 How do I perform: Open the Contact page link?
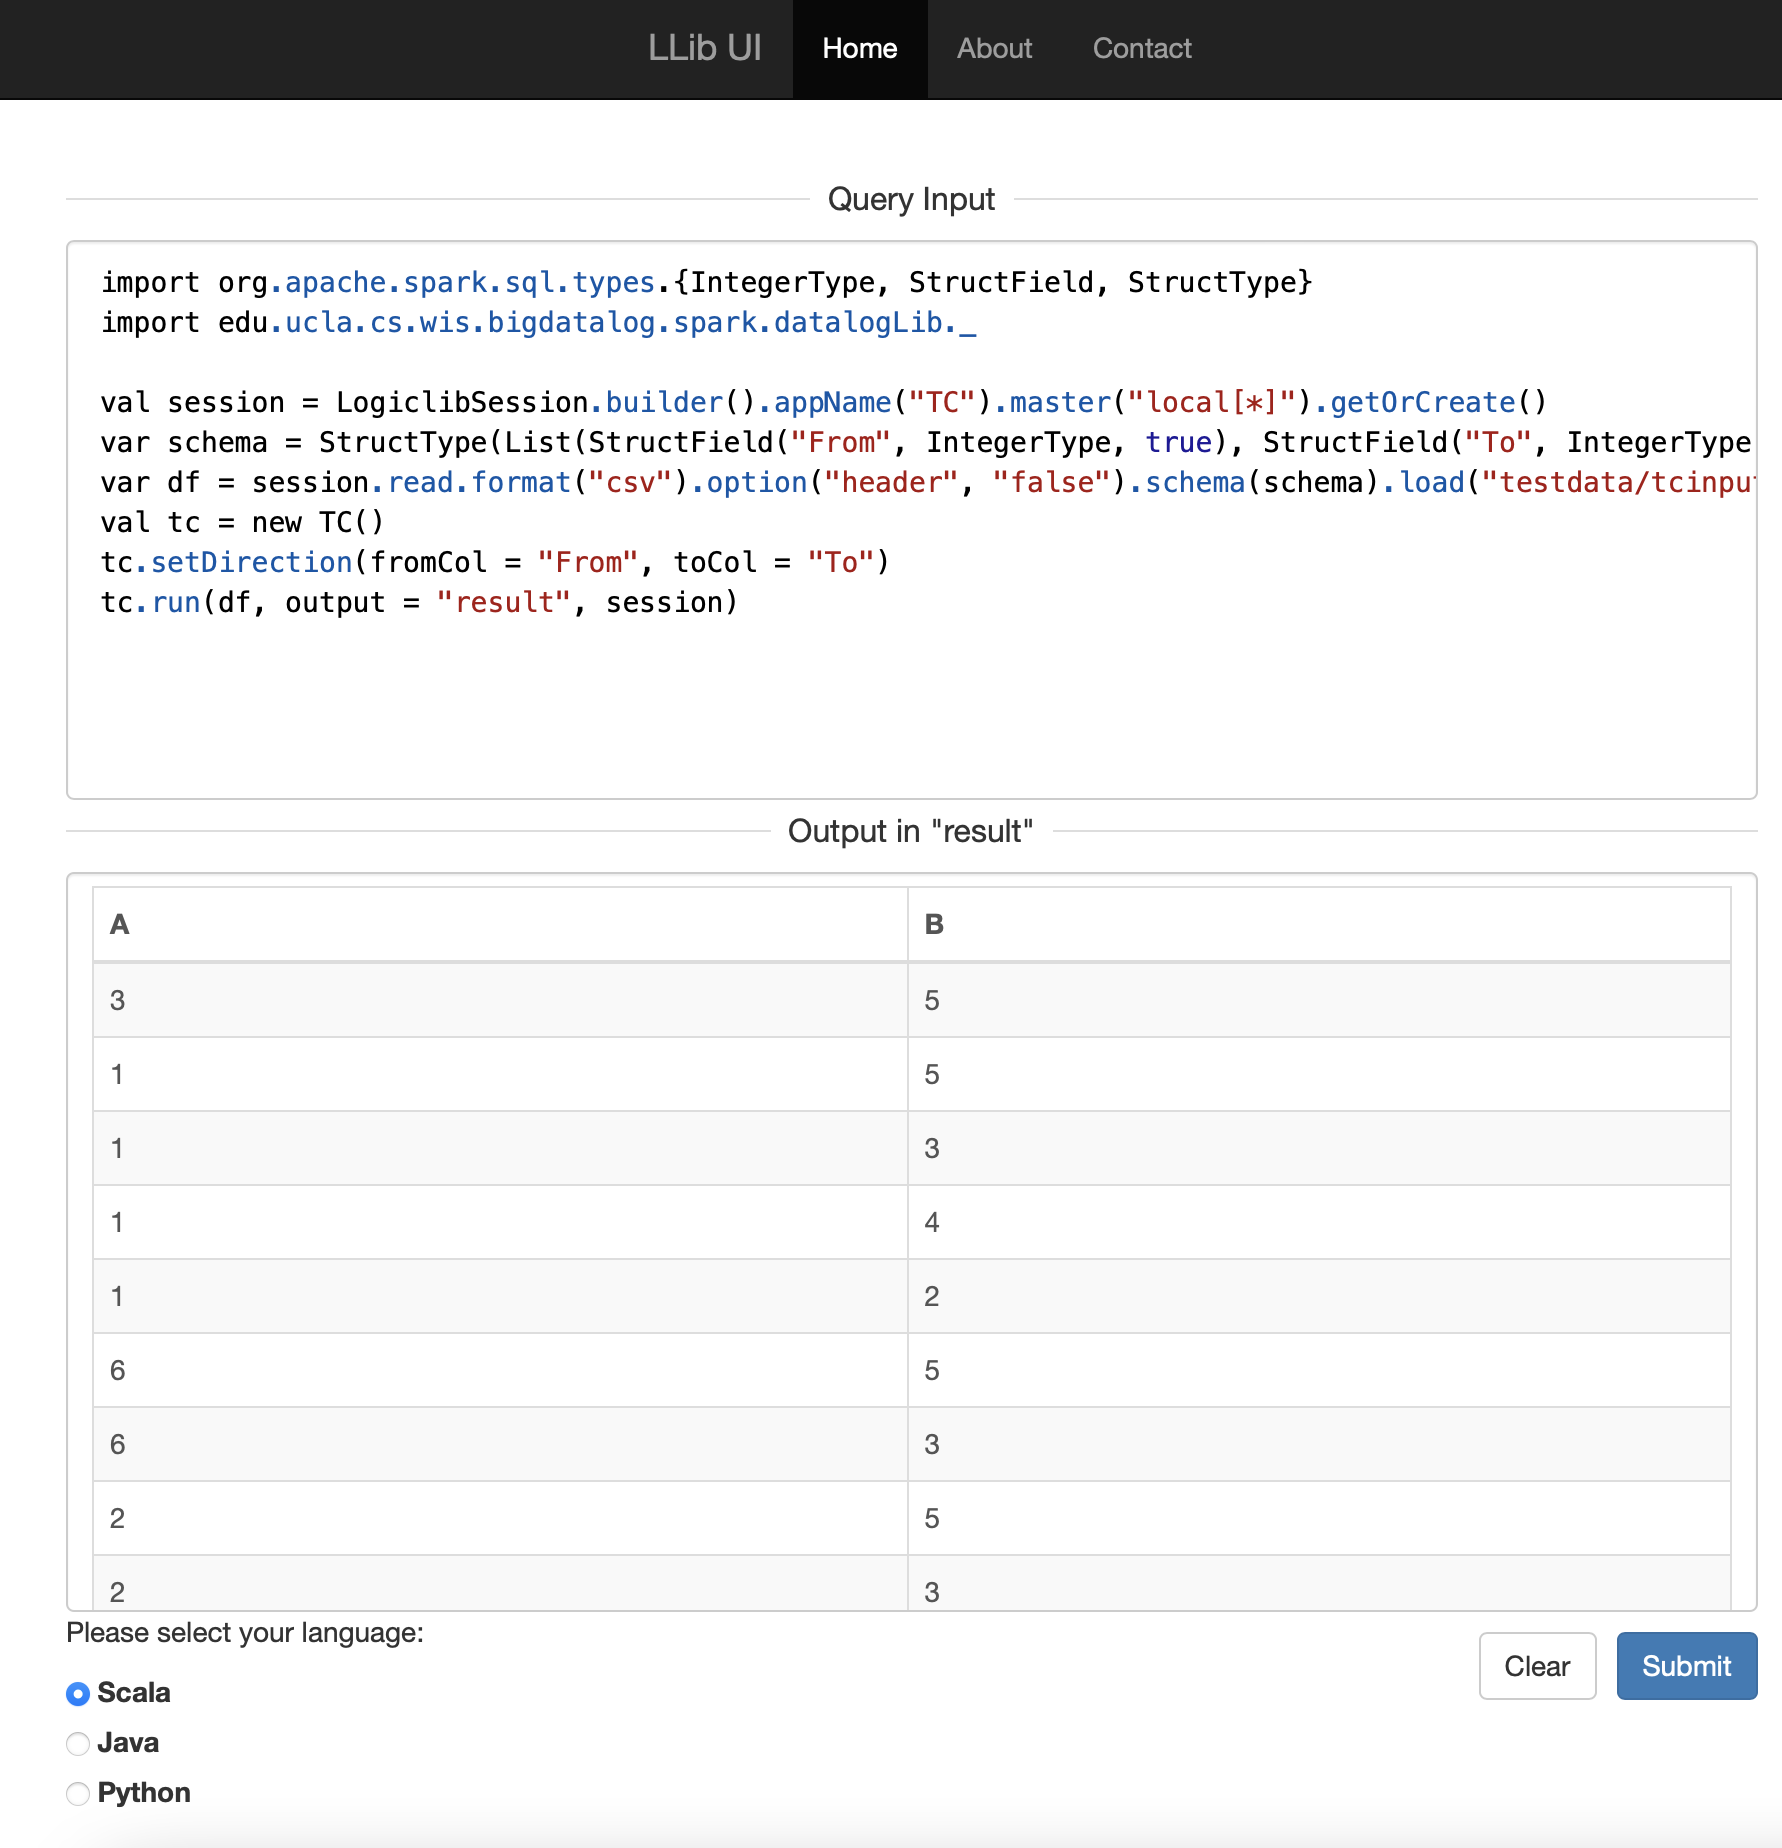click(x=1141, y=48)
